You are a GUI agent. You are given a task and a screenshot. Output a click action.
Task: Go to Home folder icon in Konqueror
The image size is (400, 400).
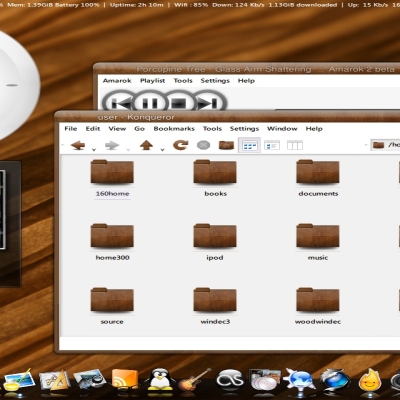[x=226, y=145]
